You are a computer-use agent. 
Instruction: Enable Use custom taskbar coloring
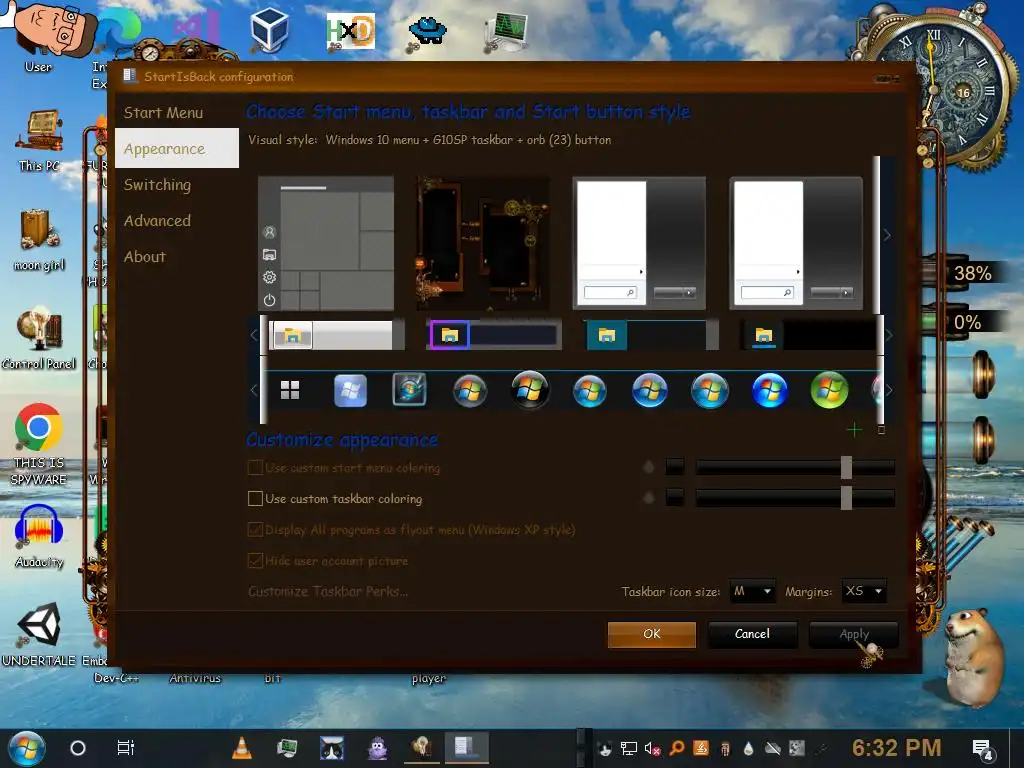(255, 499)
